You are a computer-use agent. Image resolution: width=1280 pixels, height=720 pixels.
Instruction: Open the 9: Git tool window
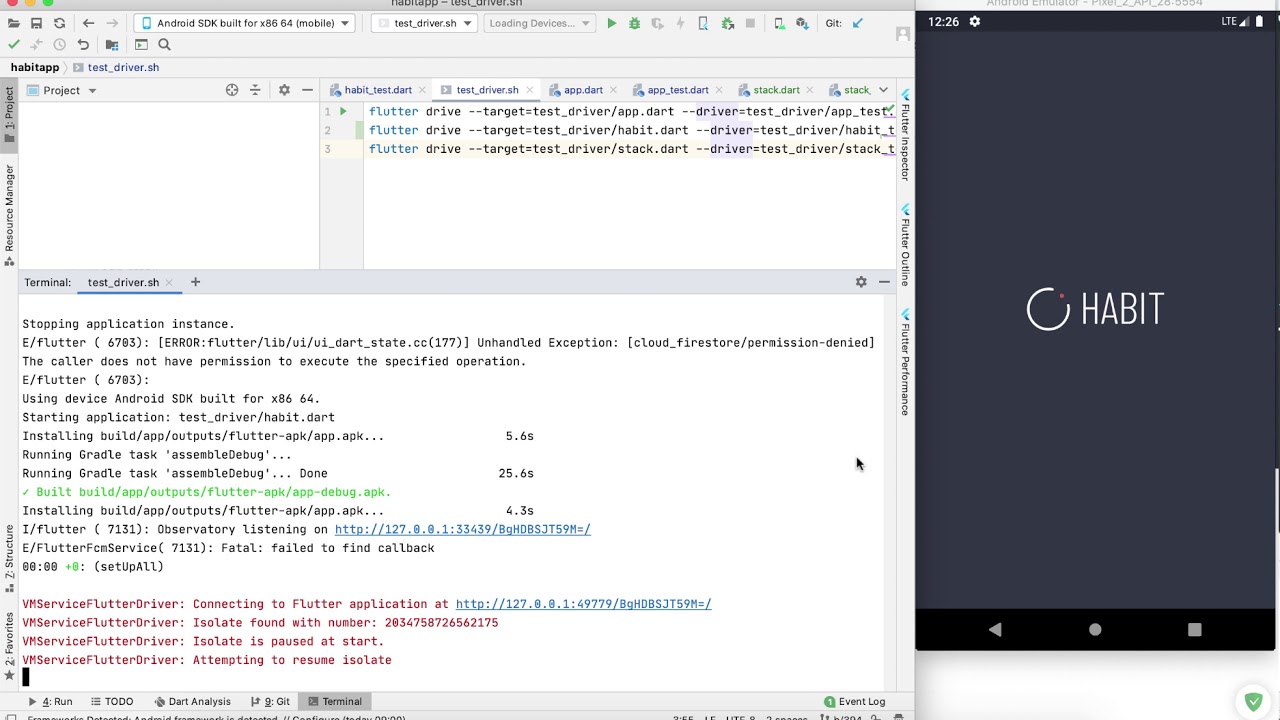coord(270,701)
